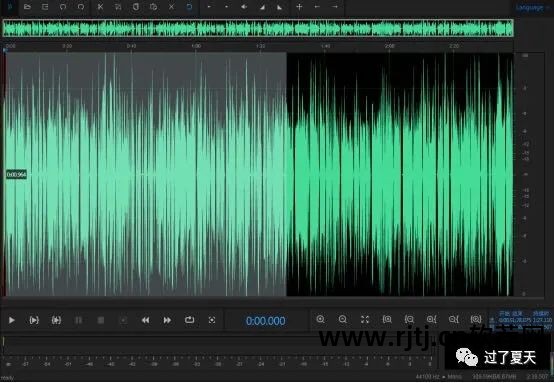Redo the last undone edit
554x383 pixels.
81,7
